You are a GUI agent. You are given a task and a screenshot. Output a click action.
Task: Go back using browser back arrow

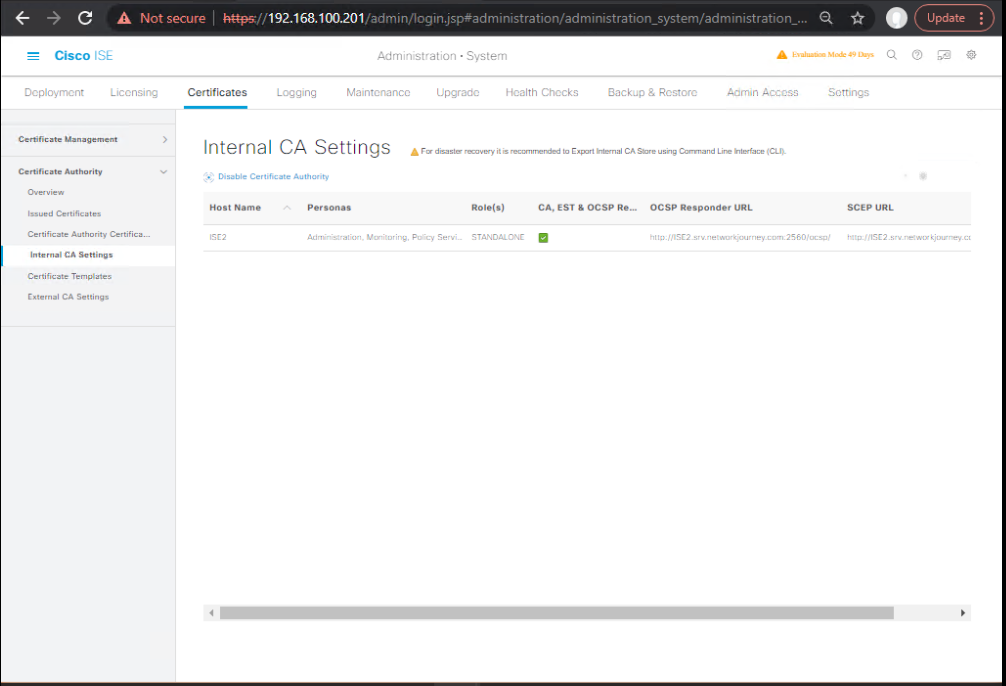[22, 18]
